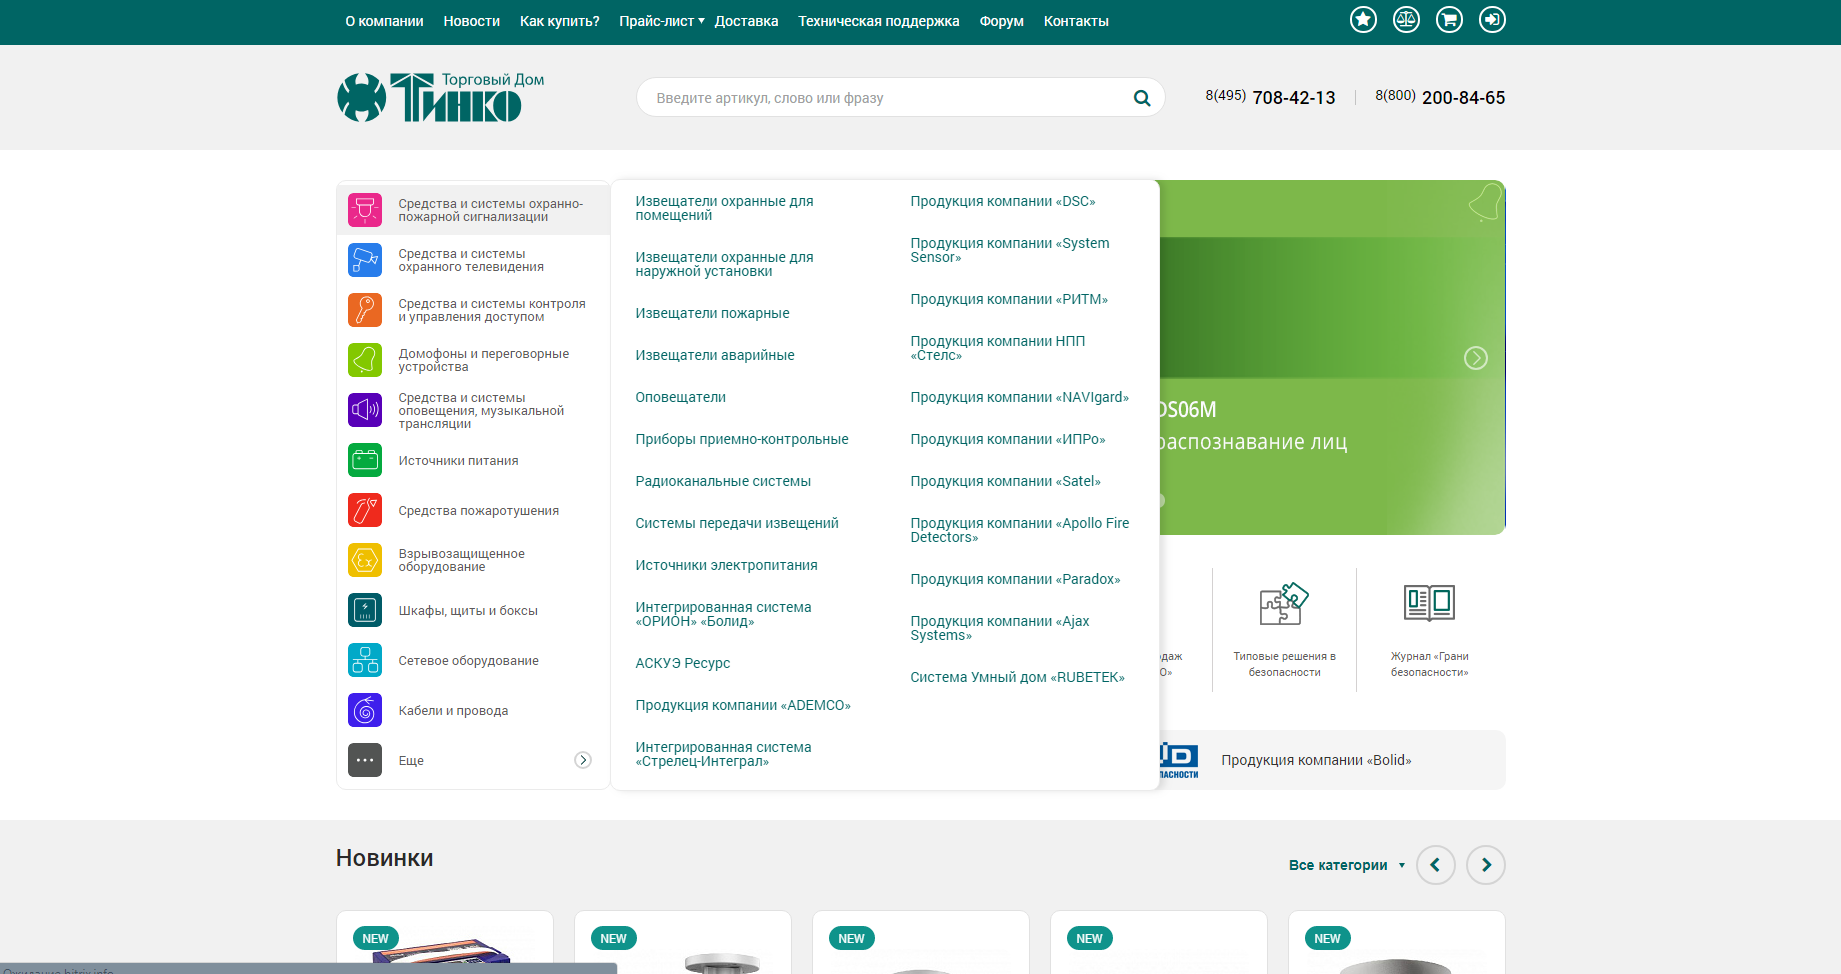Select the red fire extinguisher icon
Image resolution: width=1841 pixels, height=974 pixels.
coord(365,510)
